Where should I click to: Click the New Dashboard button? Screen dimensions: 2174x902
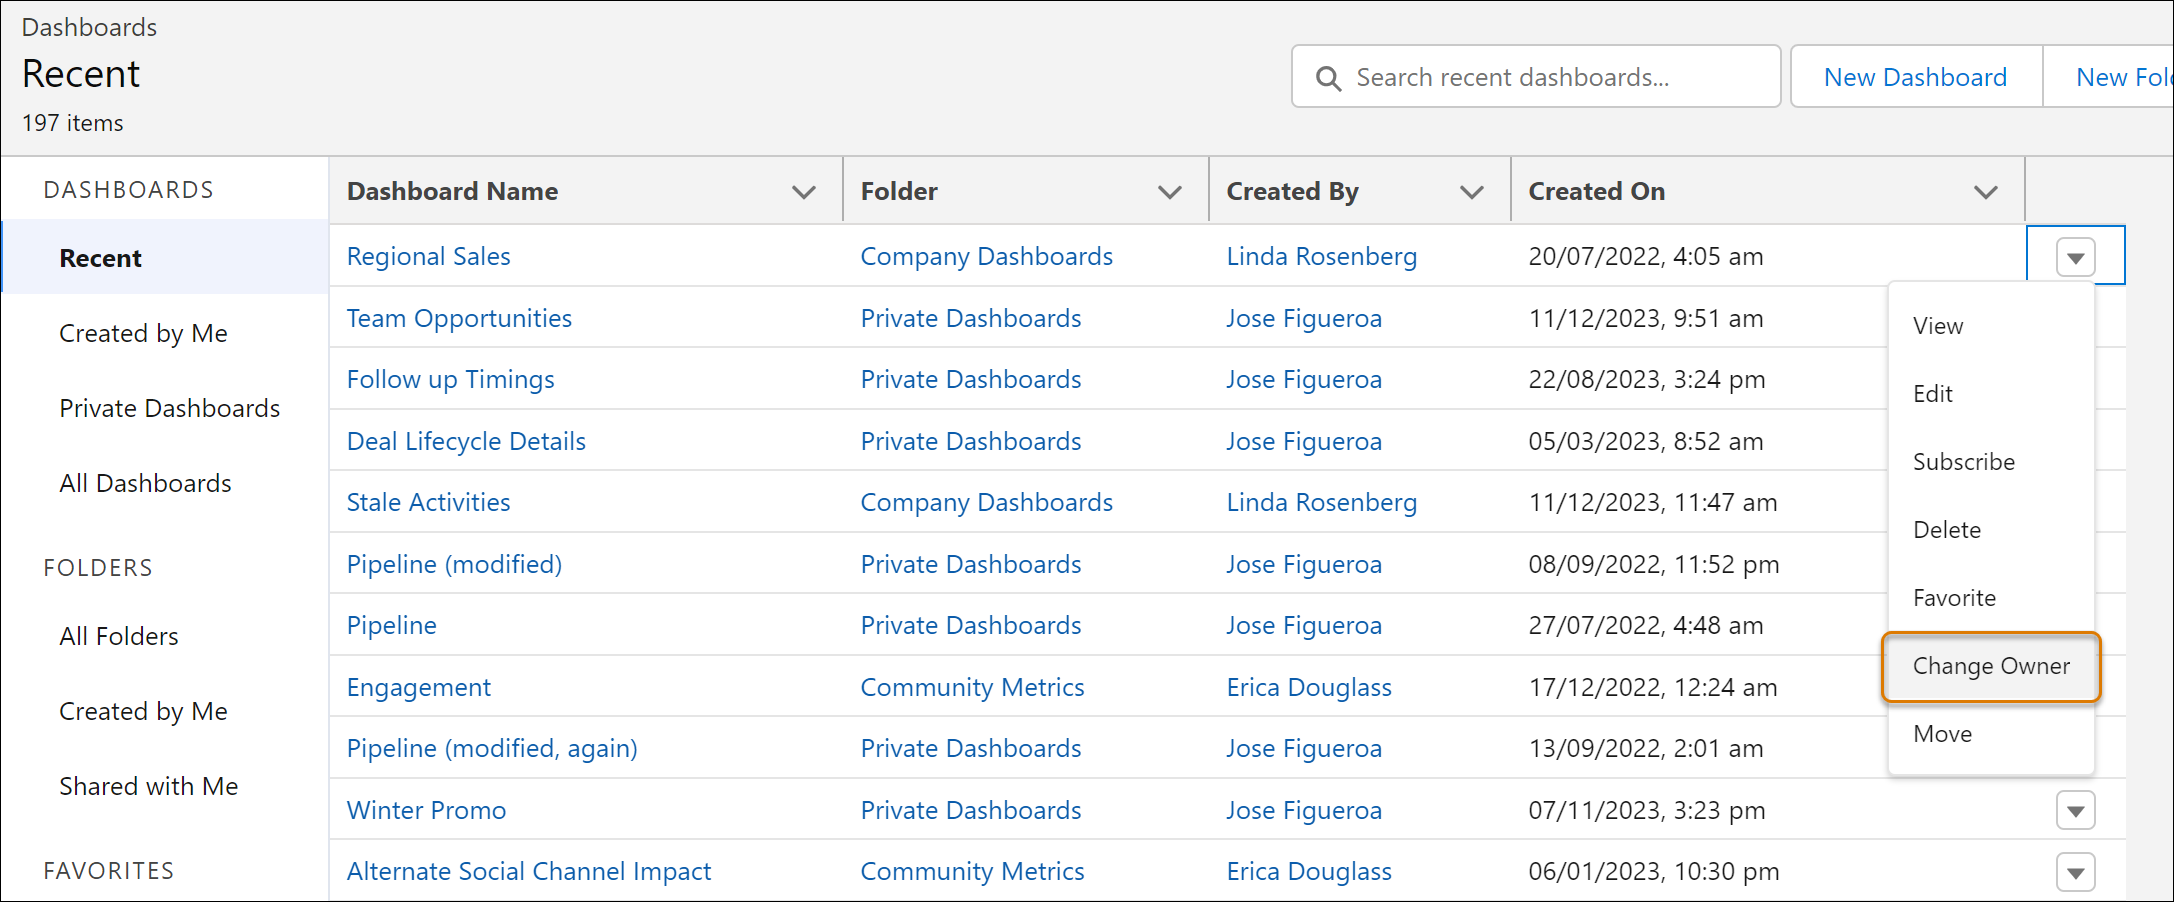pos(1915,77)
